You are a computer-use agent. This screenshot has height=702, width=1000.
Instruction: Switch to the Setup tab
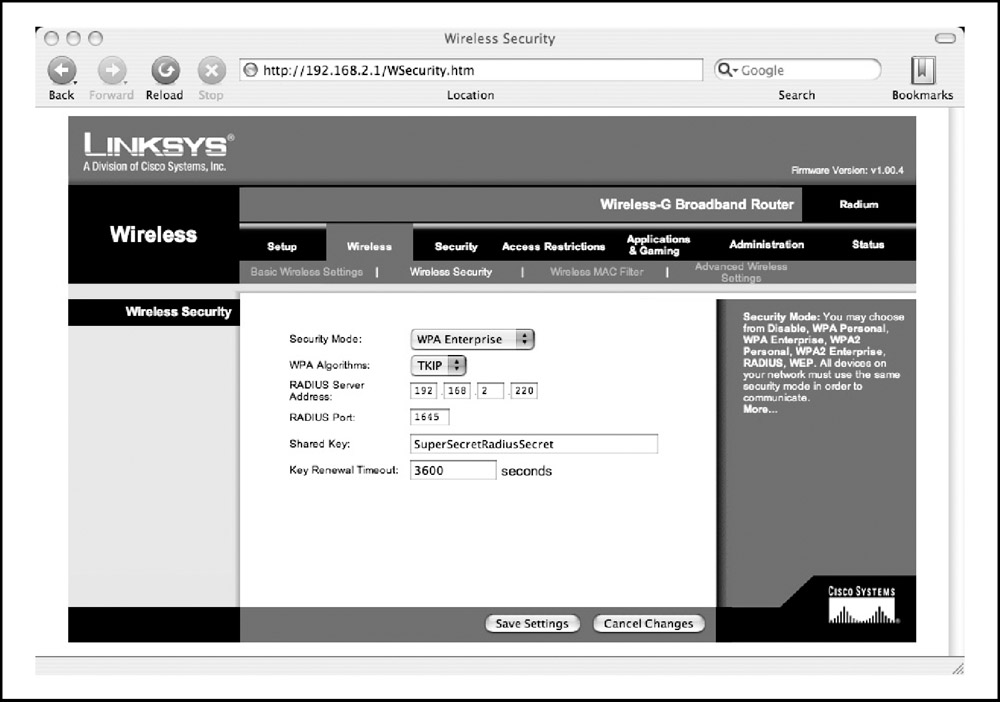tap(282, 246)
